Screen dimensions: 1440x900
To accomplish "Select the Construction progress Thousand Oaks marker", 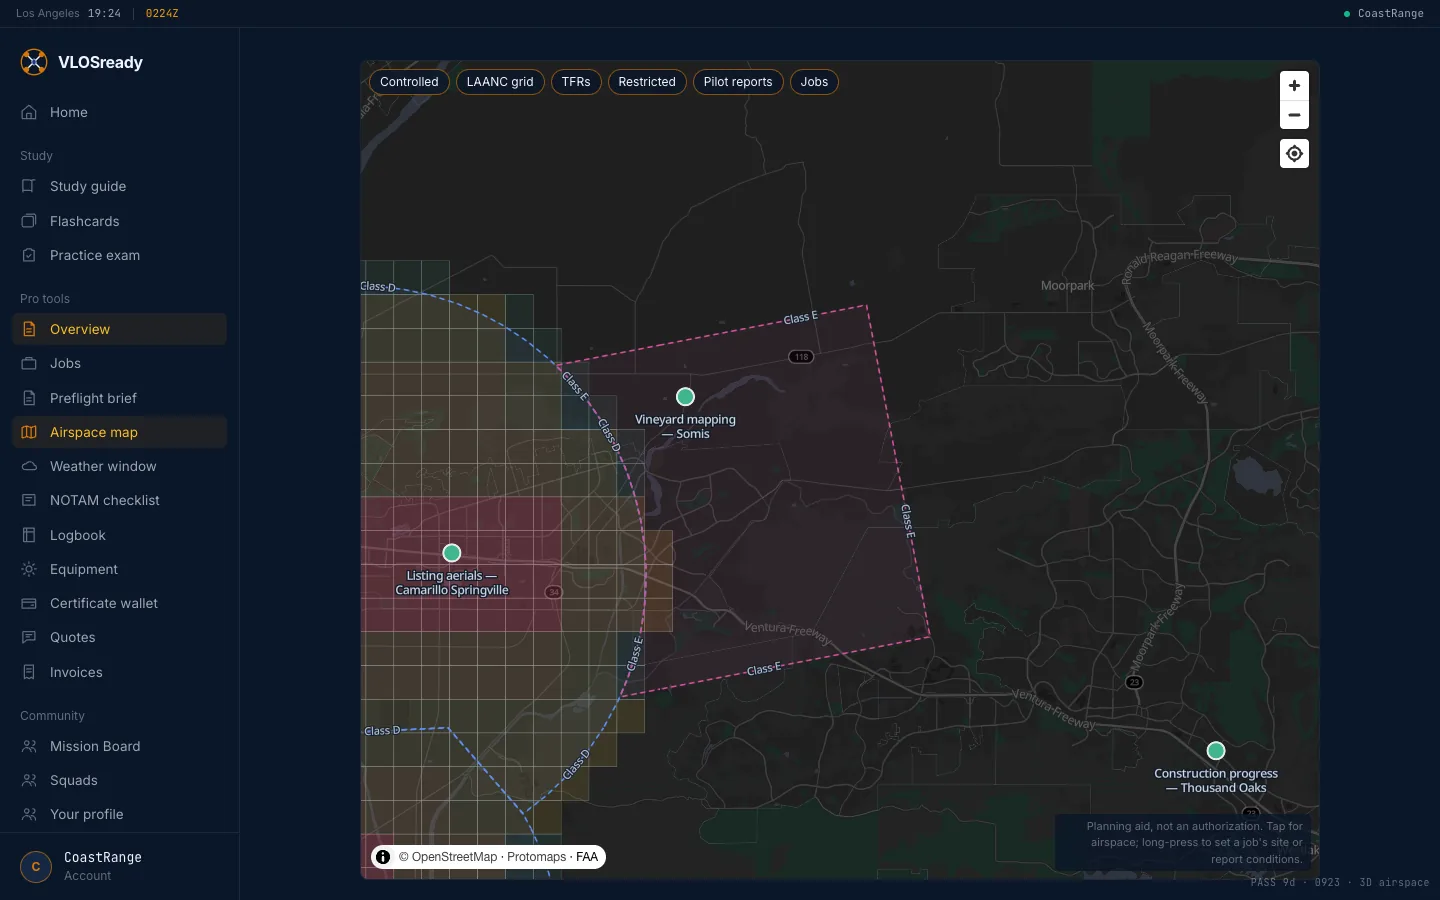I will tap(1216, 751).
